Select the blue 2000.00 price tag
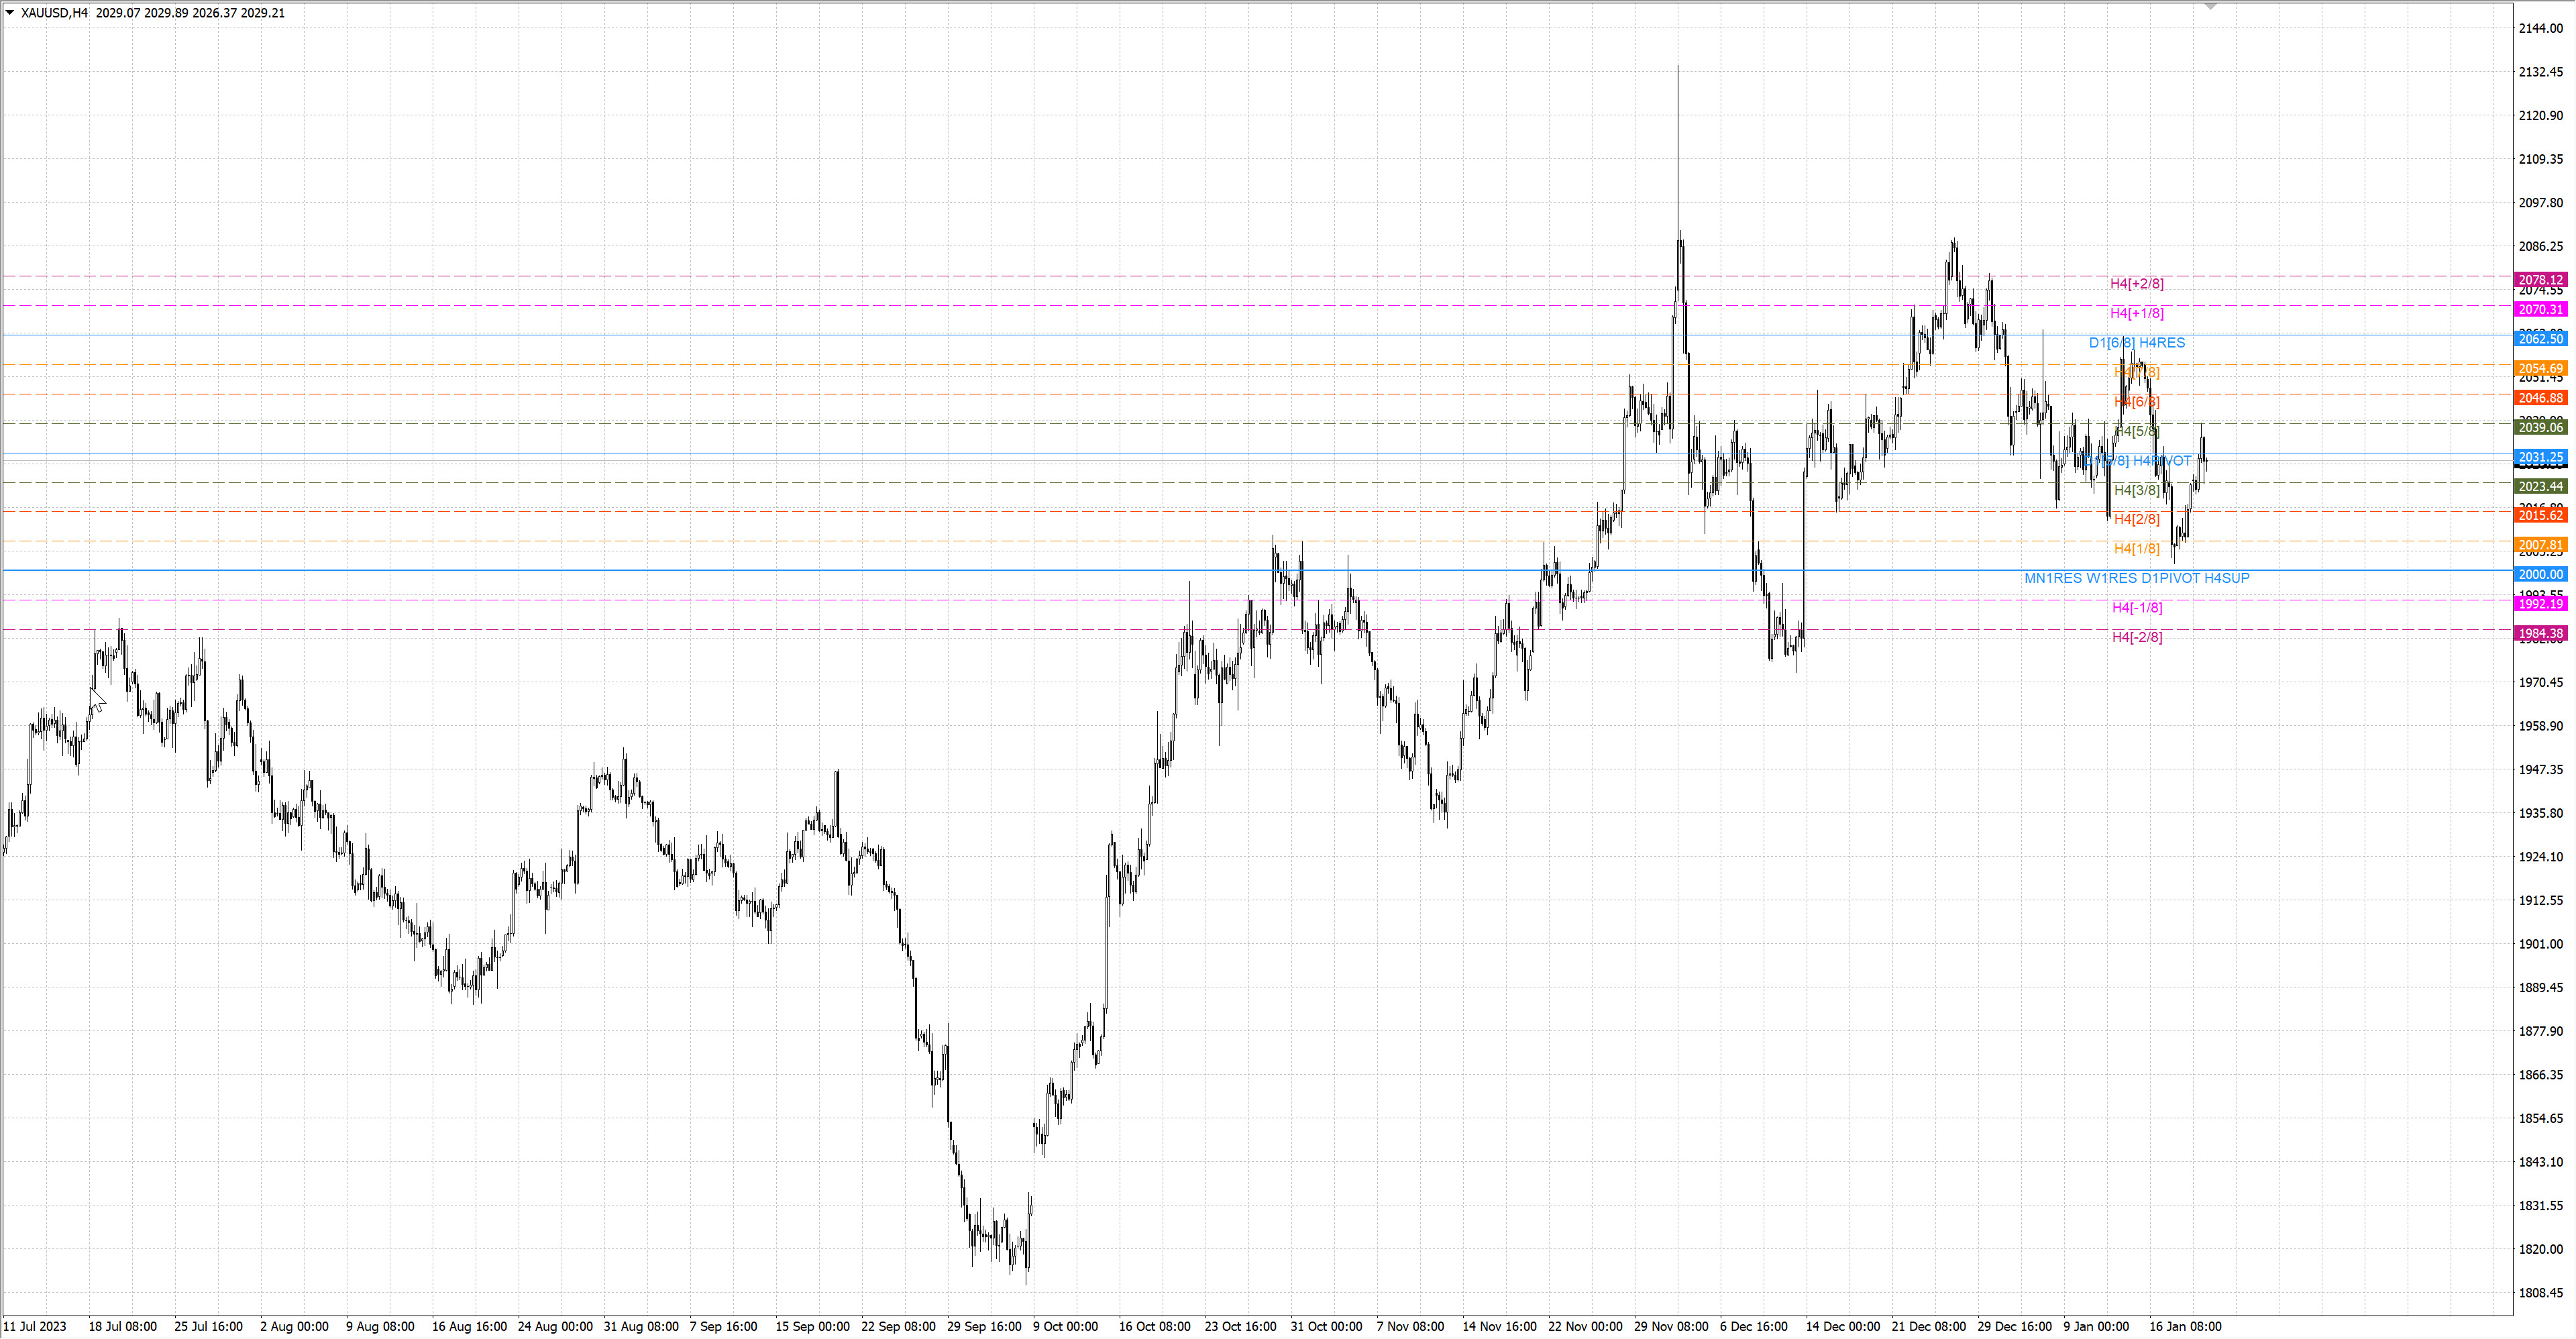 pos(2540,574)
